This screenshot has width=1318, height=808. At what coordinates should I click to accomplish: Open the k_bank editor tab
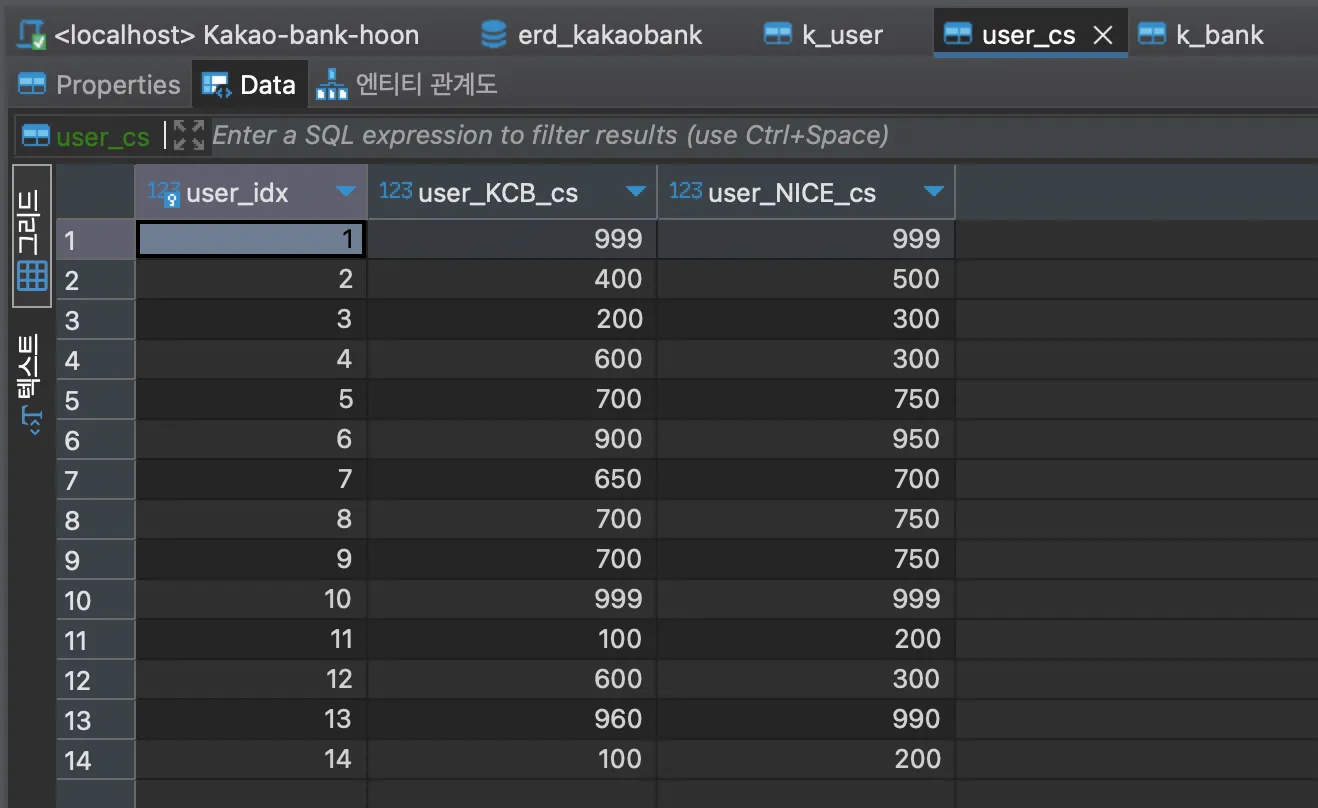[x=1203, y=35]
